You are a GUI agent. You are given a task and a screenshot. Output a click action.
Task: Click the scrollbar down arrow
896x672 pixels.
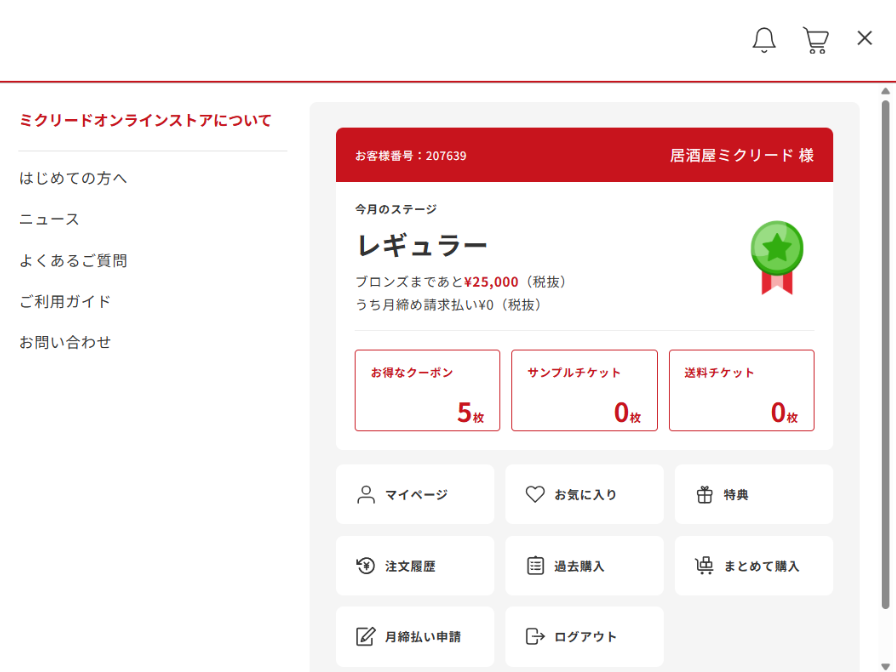[x=885, y=666]
